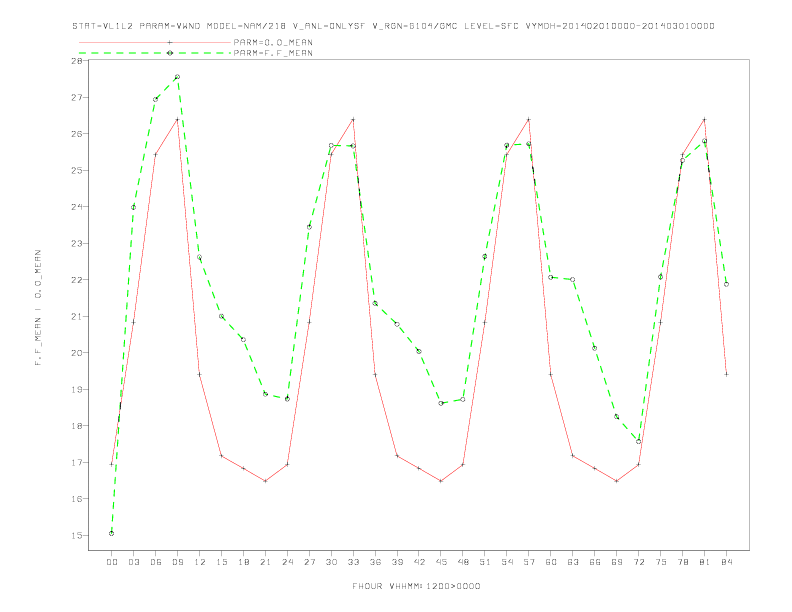Click x-axis tick label 84
792x612 pixels.
(726, 562)
